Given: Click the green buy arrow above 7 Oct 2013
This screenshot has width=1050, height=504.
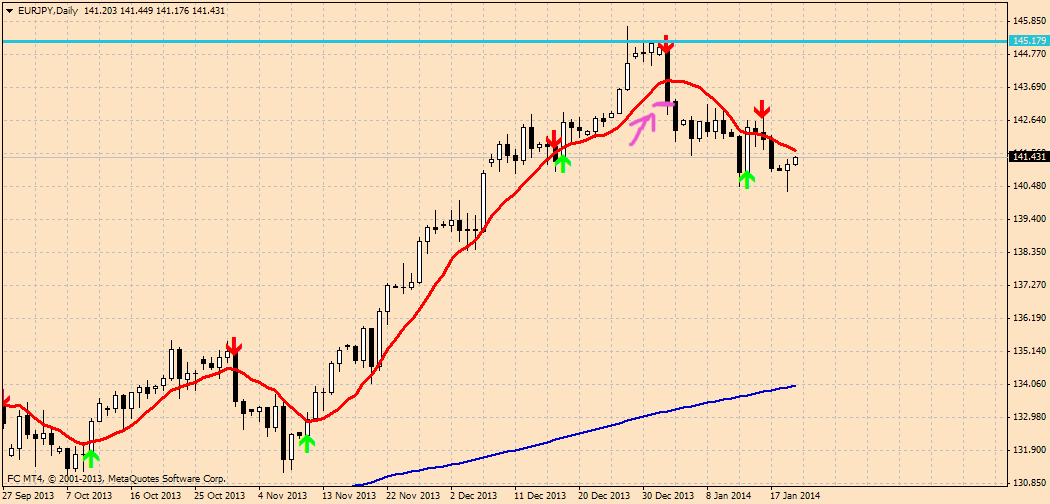Looking at the screenshot, I should (x=90, y=458).
